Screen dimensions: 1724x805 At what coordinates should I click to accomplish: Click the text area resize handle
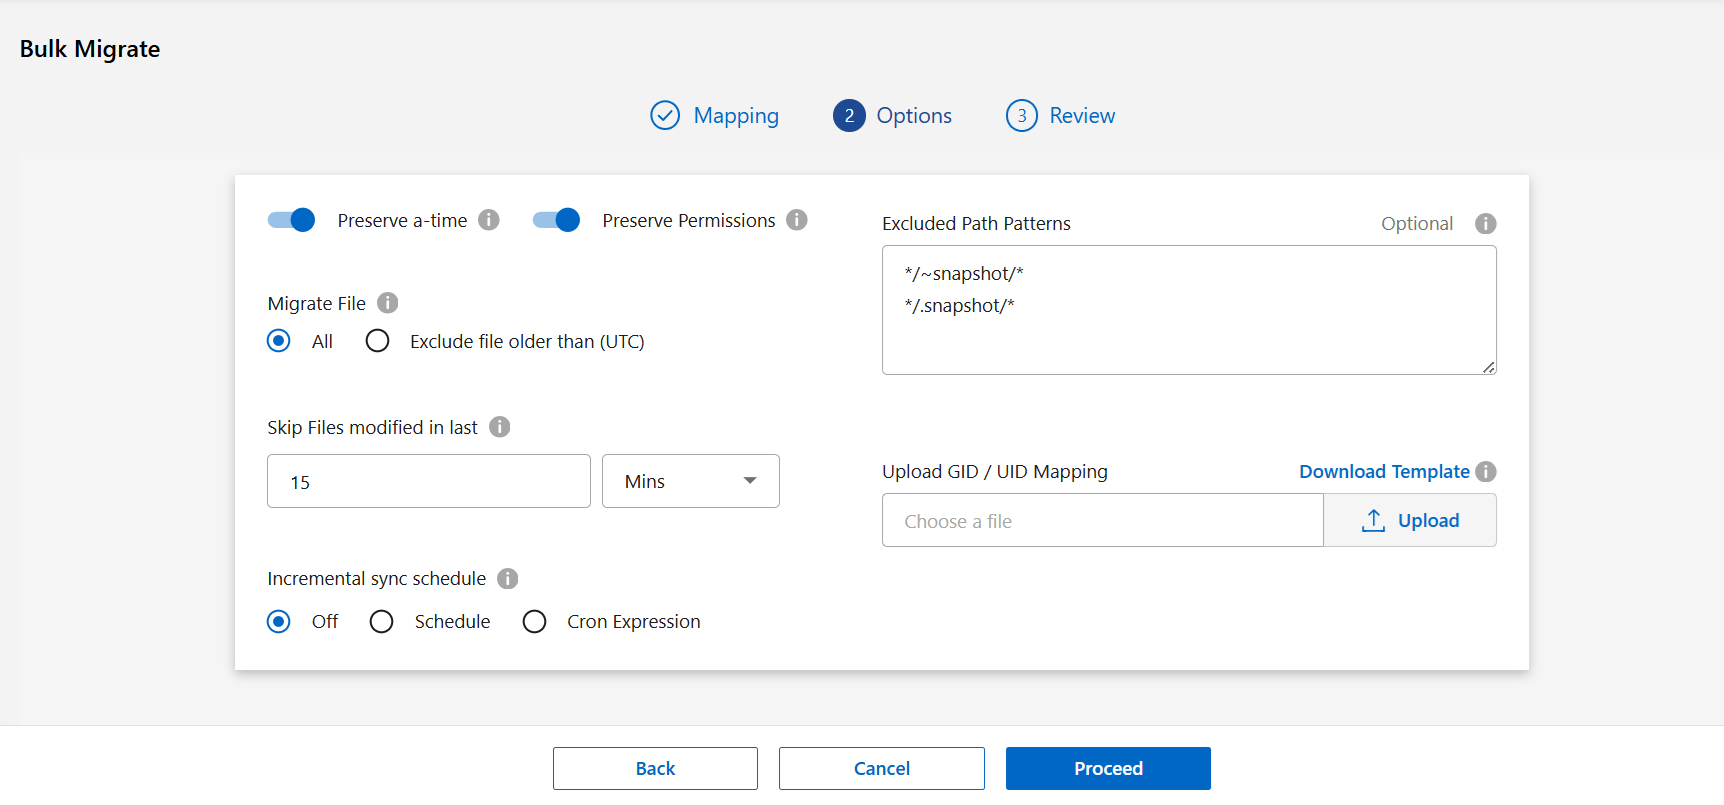point(1489,367)
